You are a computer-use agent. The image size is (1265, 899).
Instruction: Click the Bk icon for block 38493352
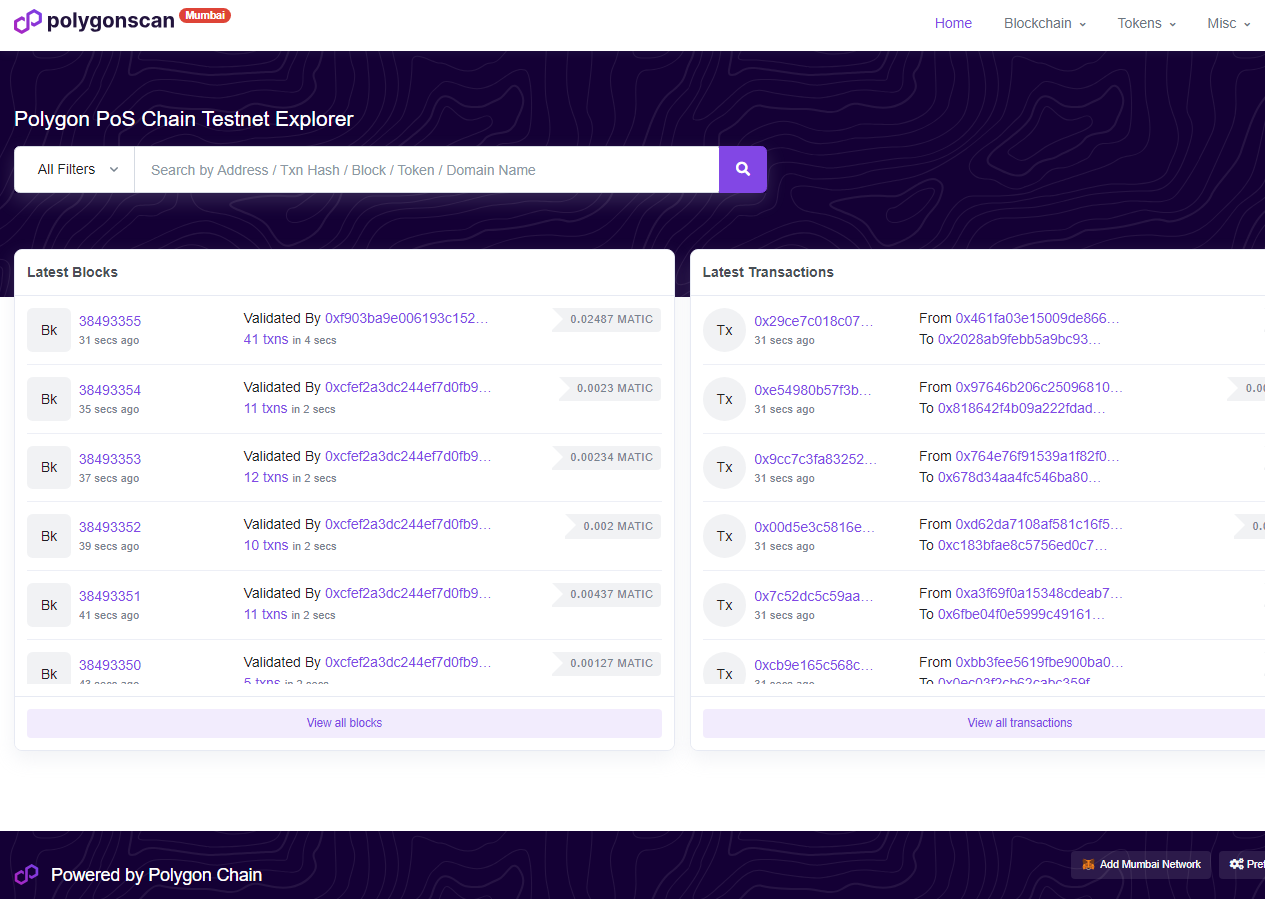pyautogui.click(x=49, y=536)
